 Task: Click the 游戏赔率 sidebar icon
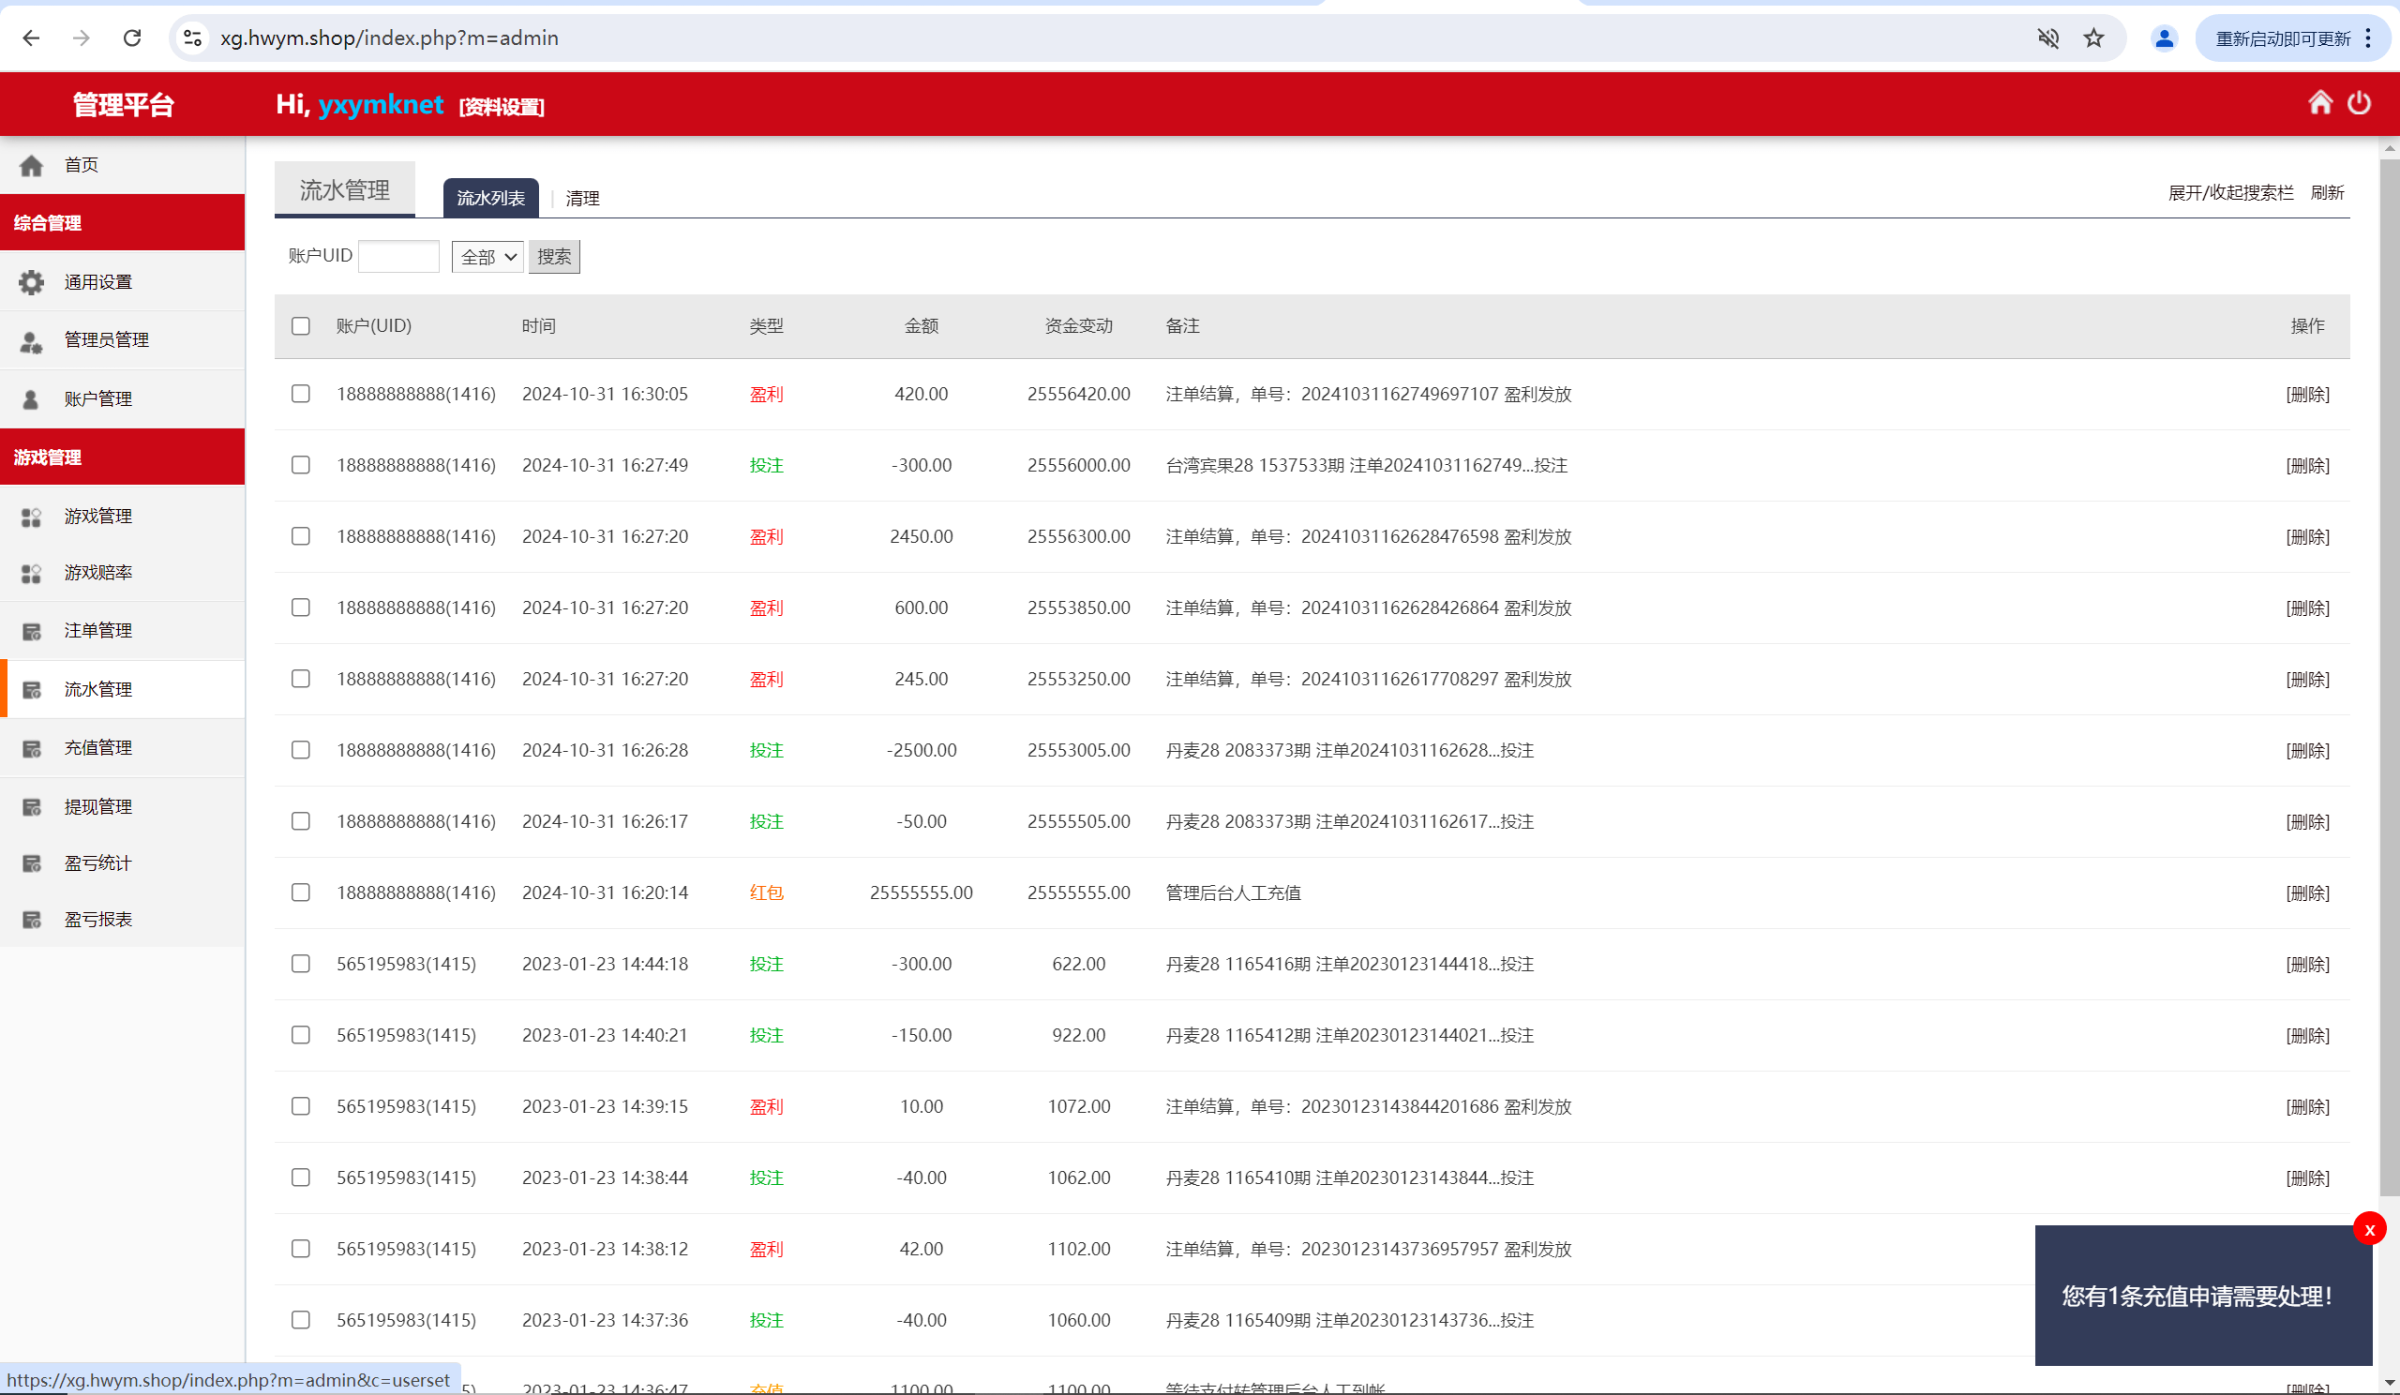pos(31,573)
